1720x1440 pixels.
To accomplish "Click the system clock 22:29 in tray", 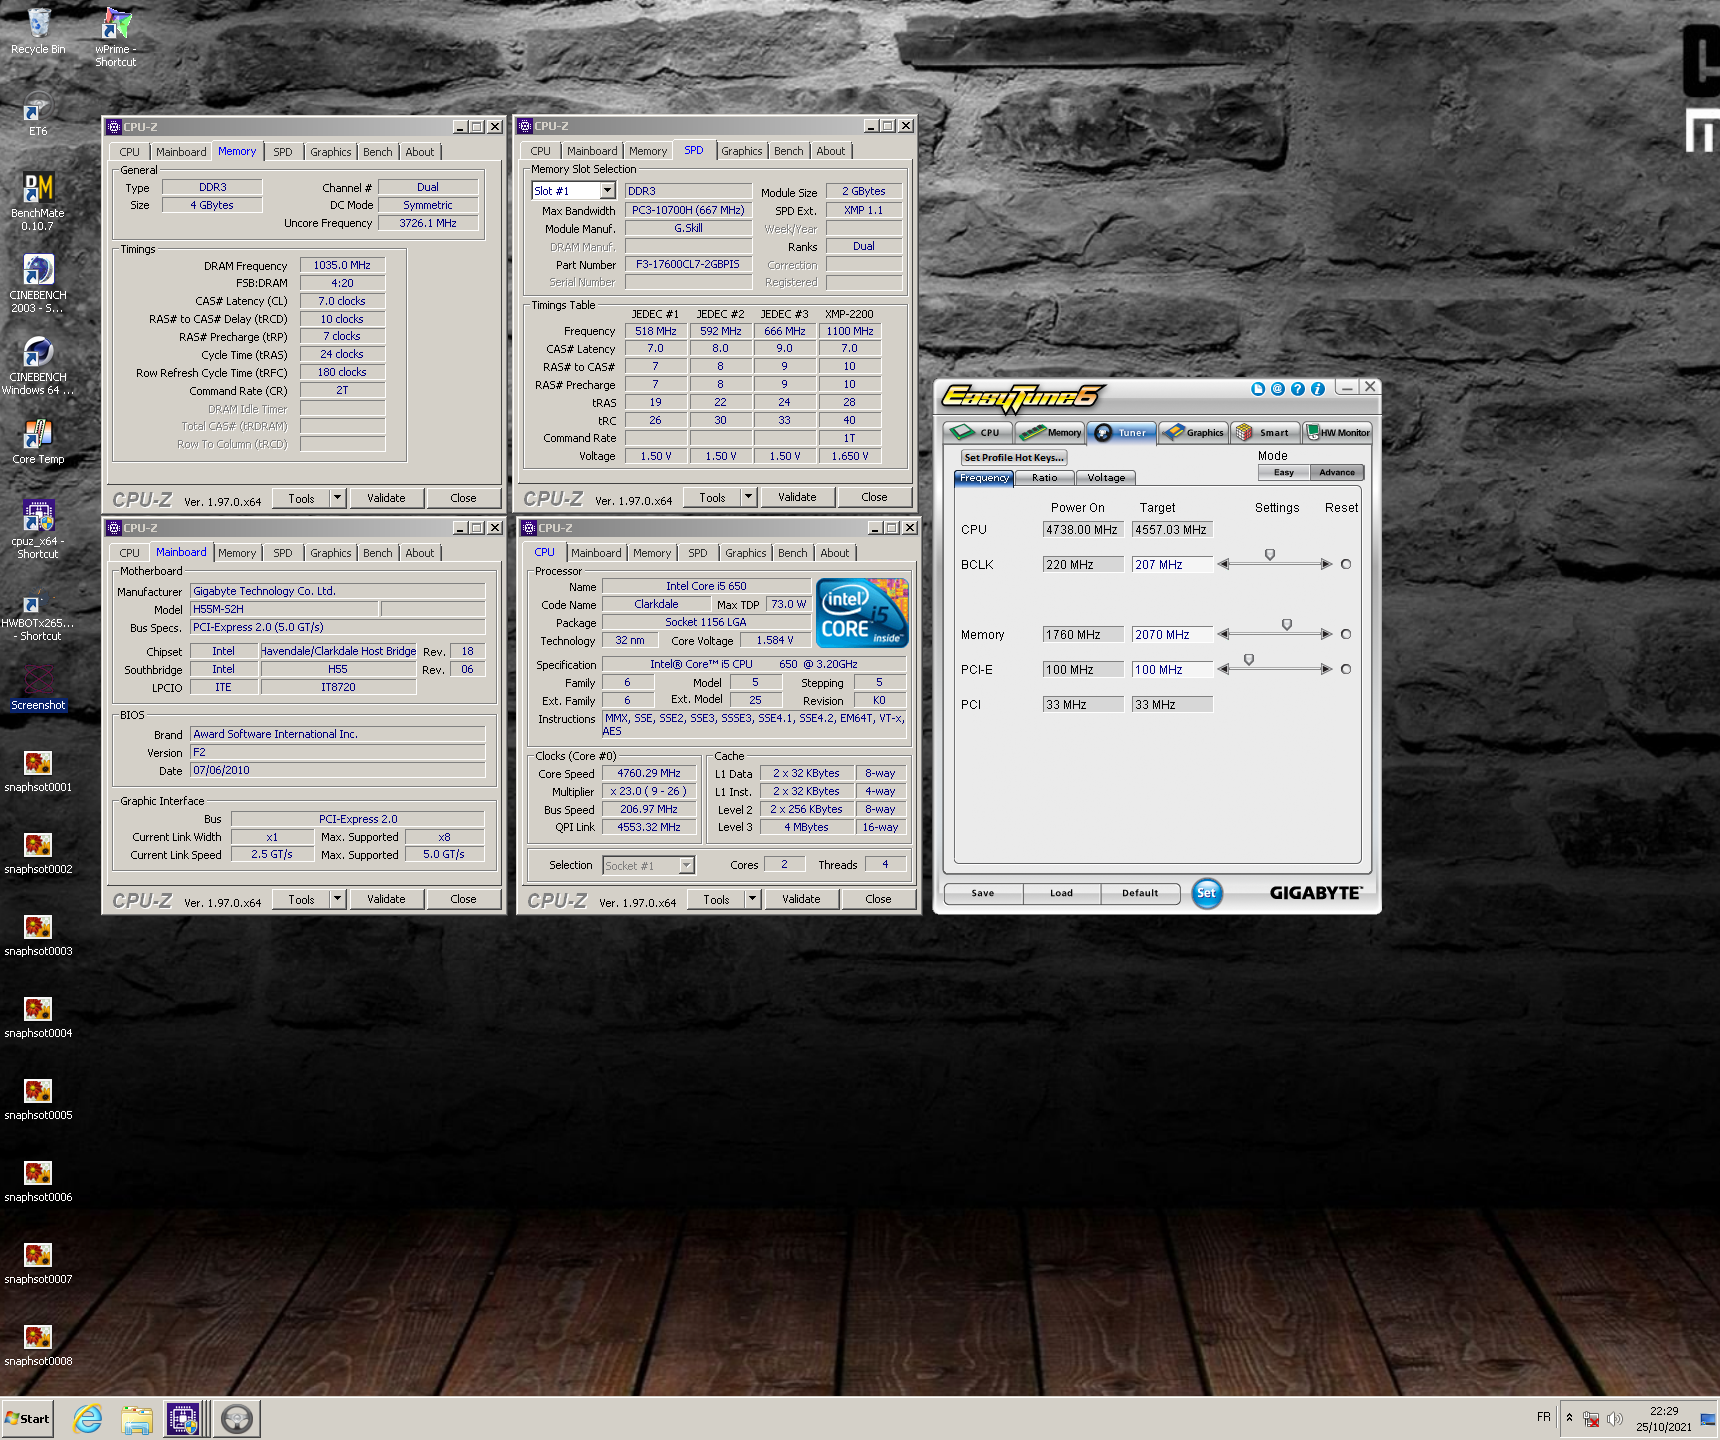I will tap(1664, 1411).
